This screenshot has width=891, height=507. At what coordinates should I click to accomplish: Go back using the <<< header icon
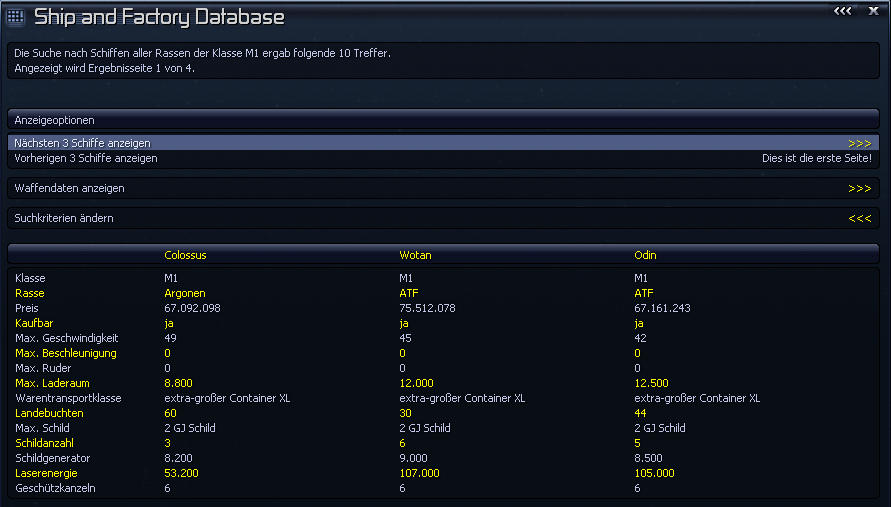[842, 11]
